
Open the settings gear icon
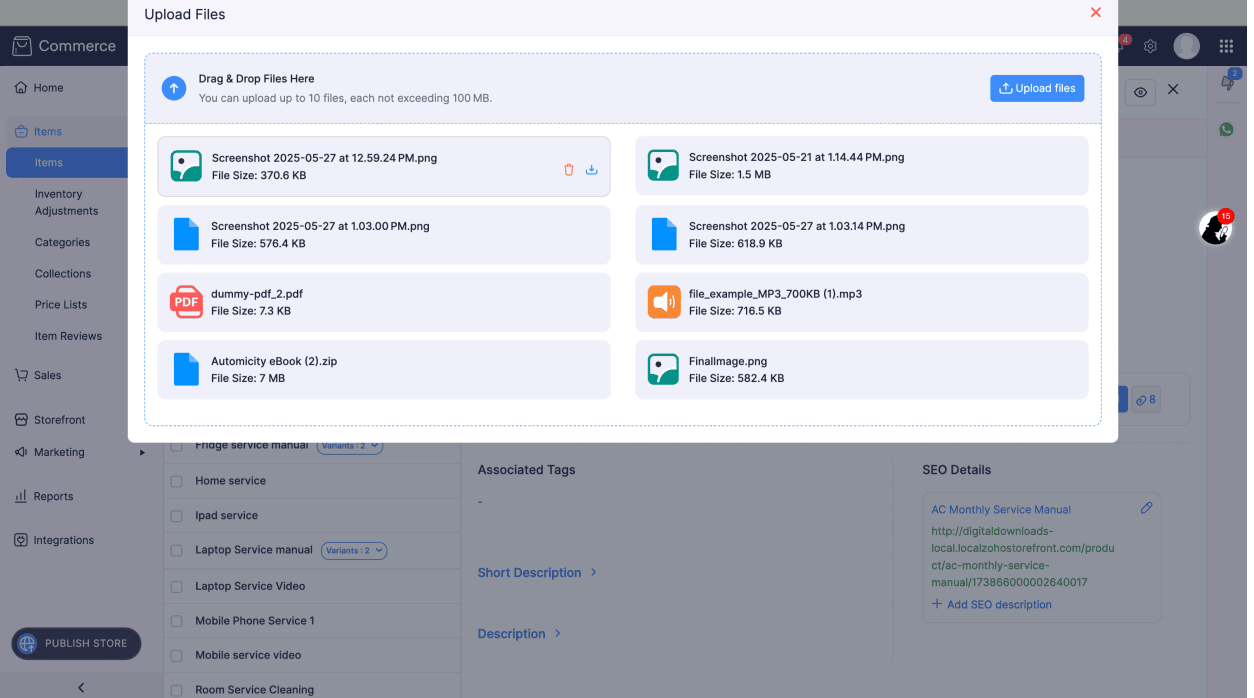click(1150, 46)
